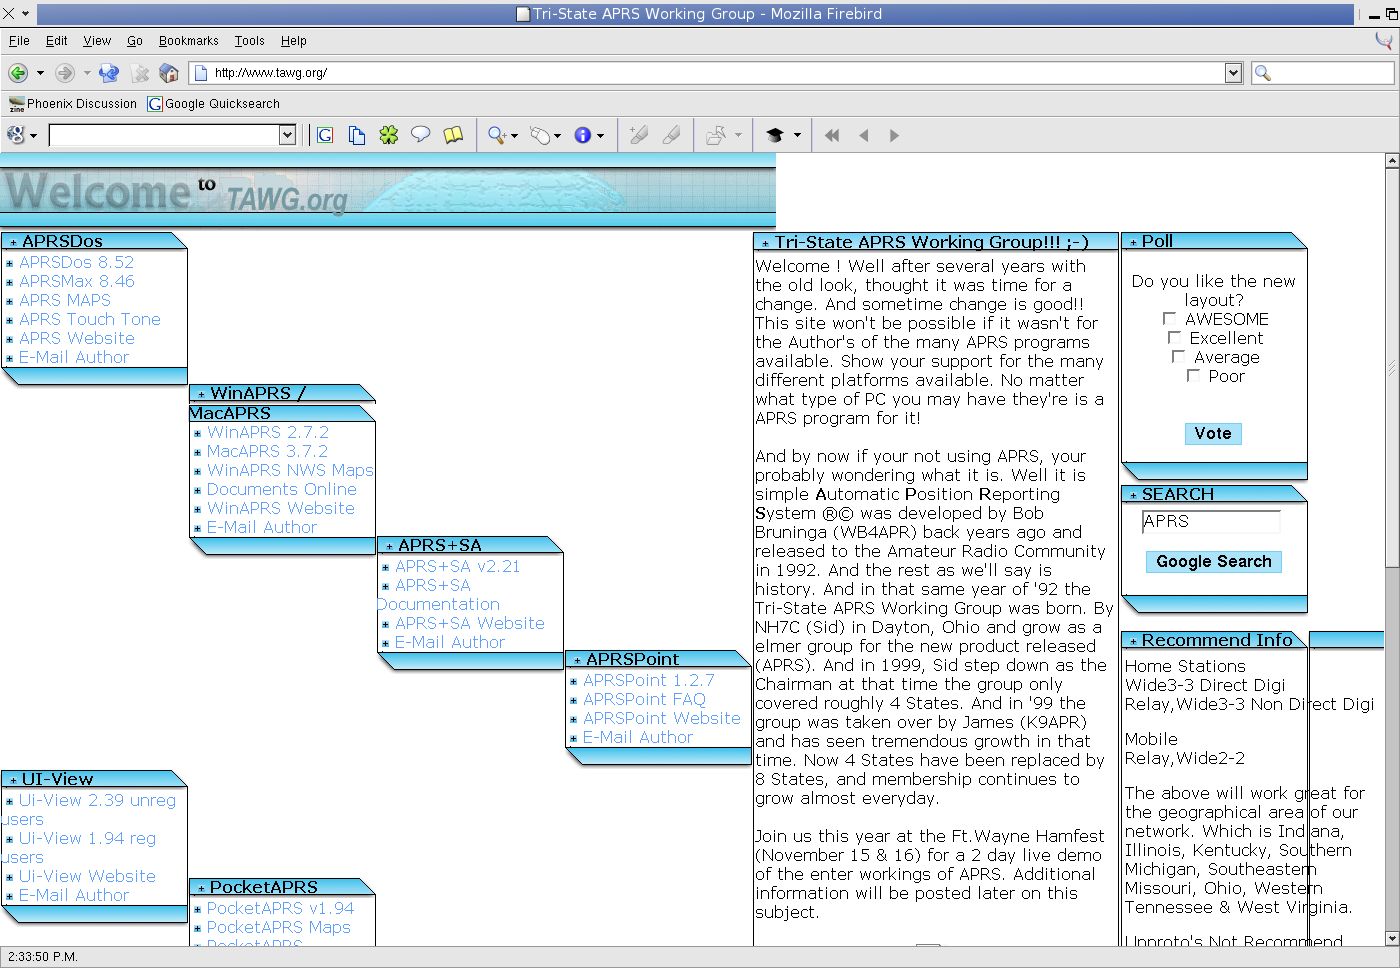Image resolution: width=1400 pixels, height=968 pixels.
Task: Click the Google toolbar search input
Action: [164, 135]
